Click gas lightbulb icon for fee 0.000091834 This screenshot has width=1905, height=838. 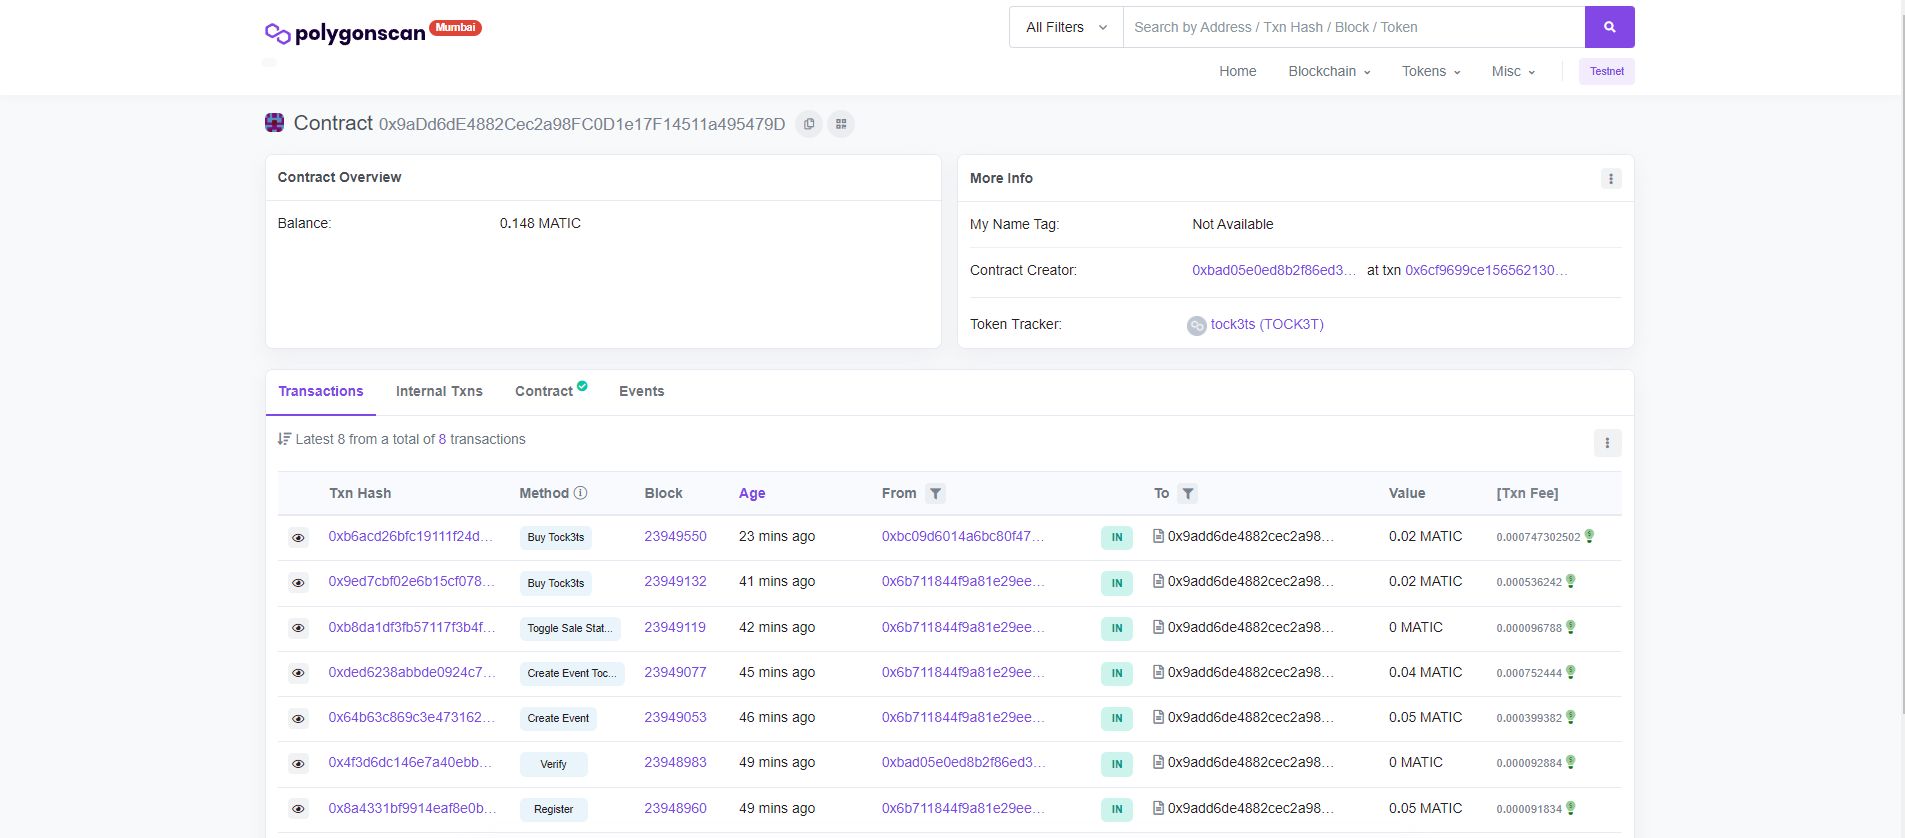[1570, 808]
